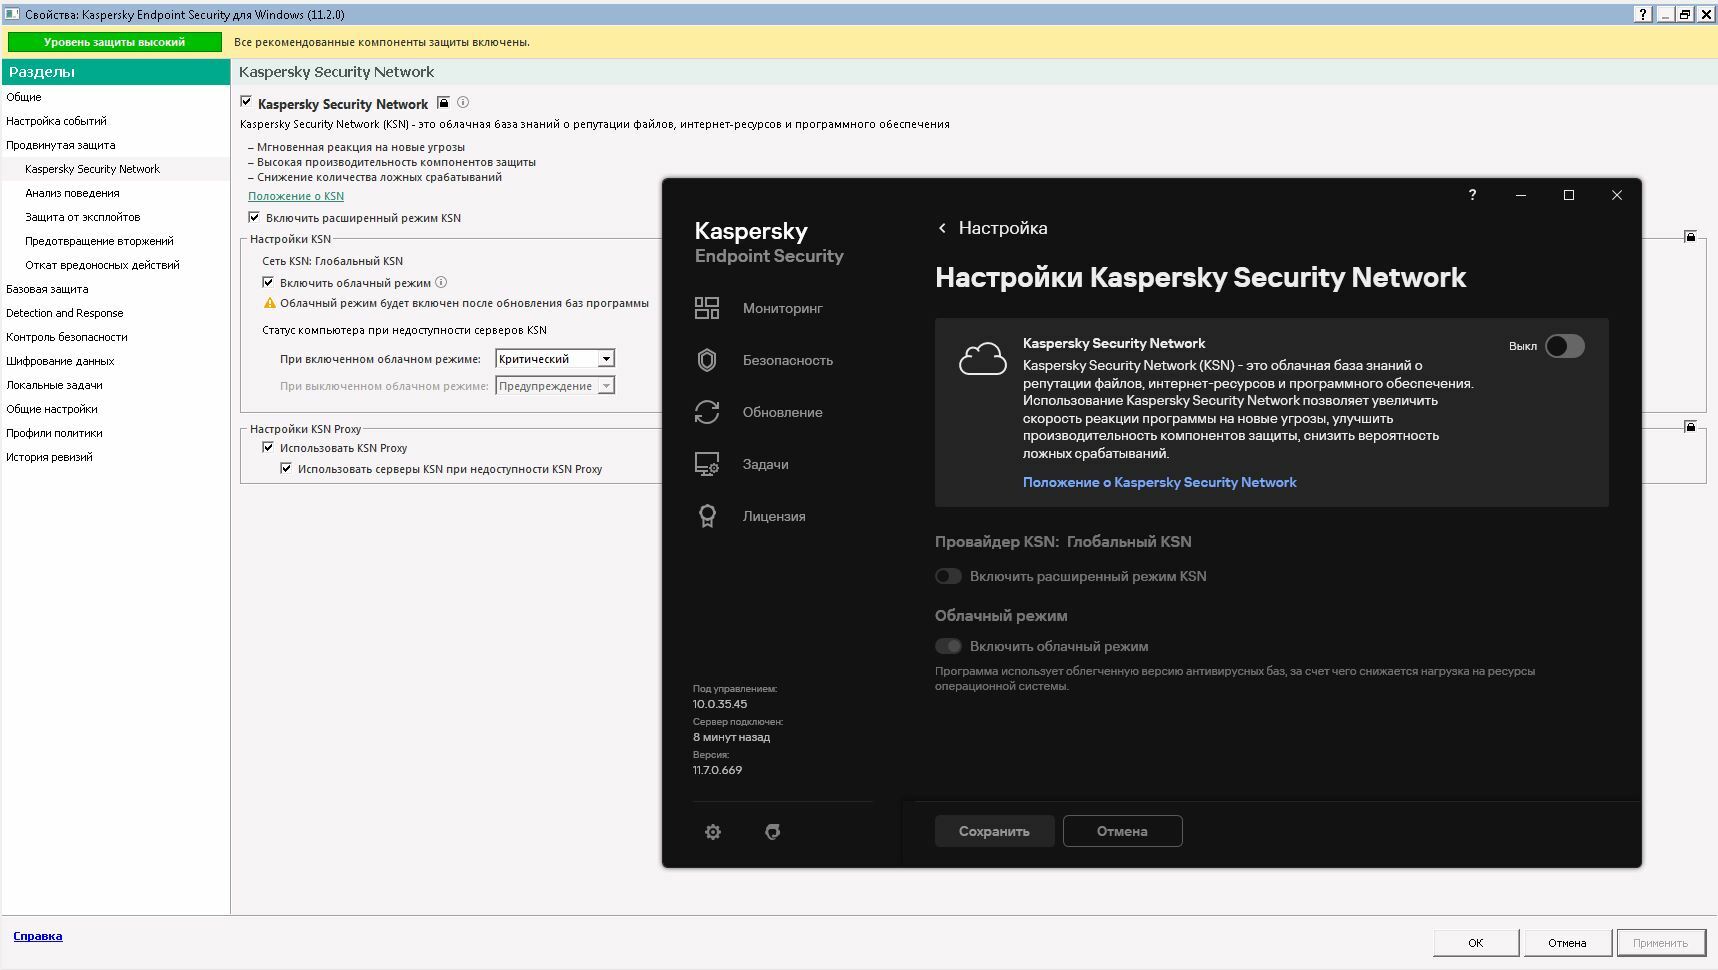1718x970 pixels.
Task: Click lock icon of Настройки KSN group
Action: point(1690,237)
